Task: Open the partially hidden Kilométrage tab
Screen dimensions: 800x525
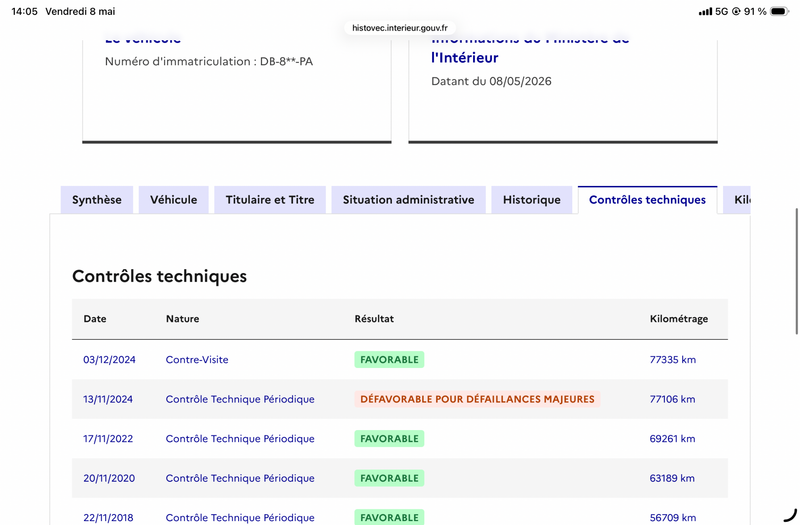Action: (x=737, y=199)
